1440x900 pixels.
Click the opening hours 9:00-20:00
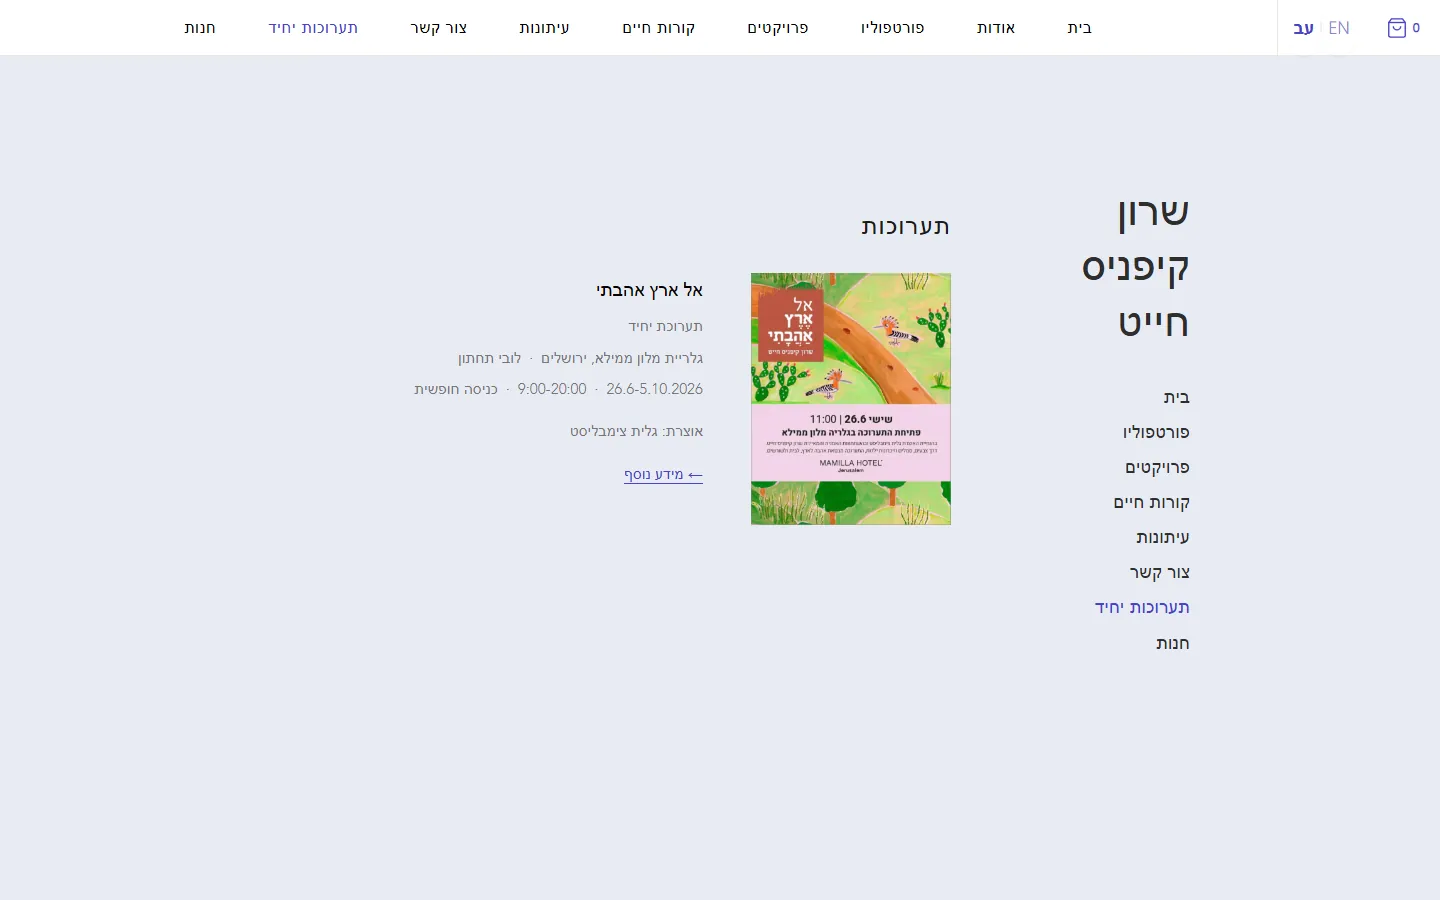pyautogui.click(x=552, y=389)
